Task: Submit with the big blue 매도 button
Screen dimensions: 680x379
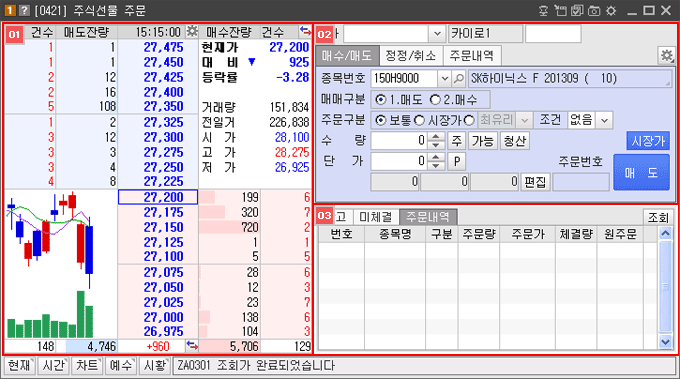Action: tap(641, 173)
